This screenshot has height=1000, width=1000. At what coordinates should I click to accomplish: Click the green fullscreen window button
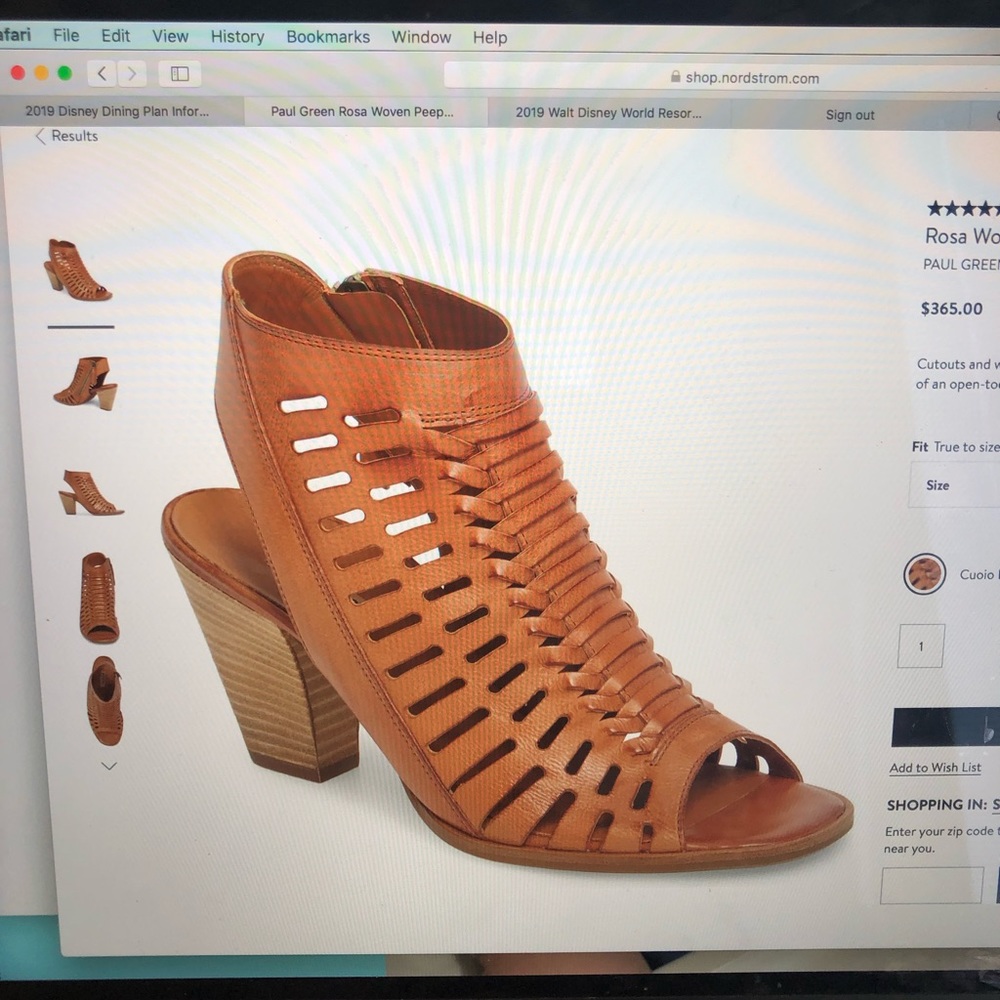click(64, 73)
